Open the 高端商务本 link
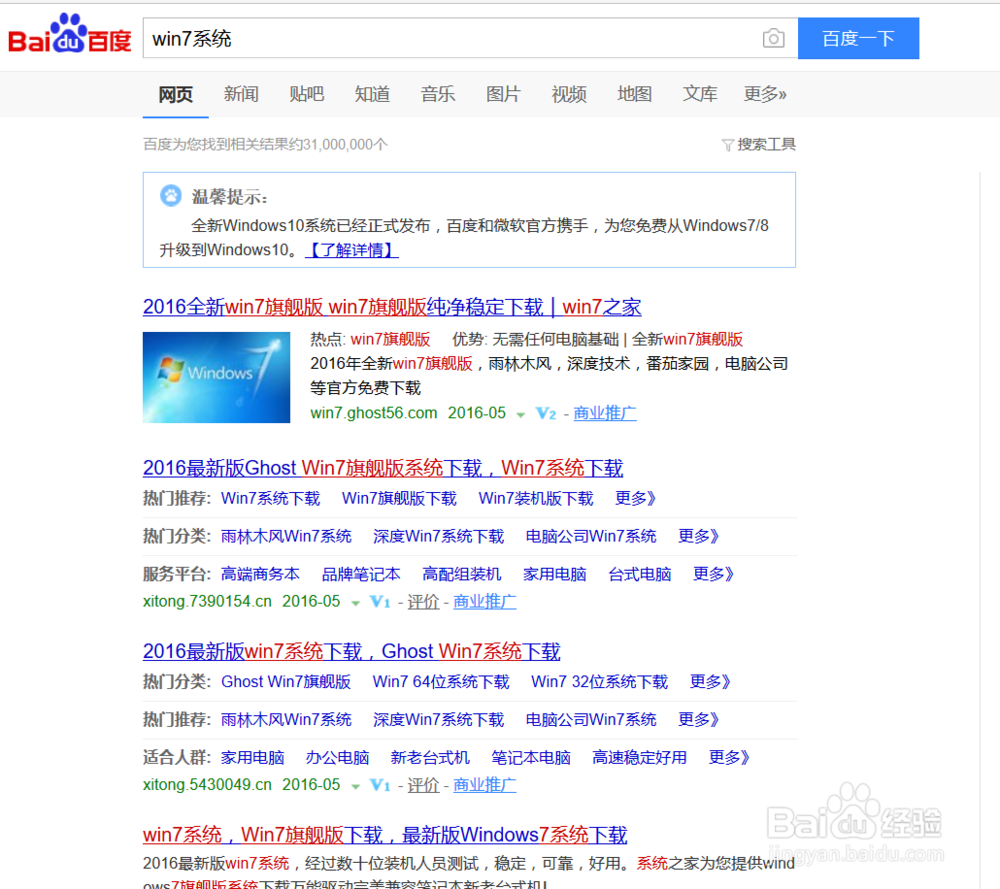Screen dimensions: 1000x889 (x=260, y=575)
